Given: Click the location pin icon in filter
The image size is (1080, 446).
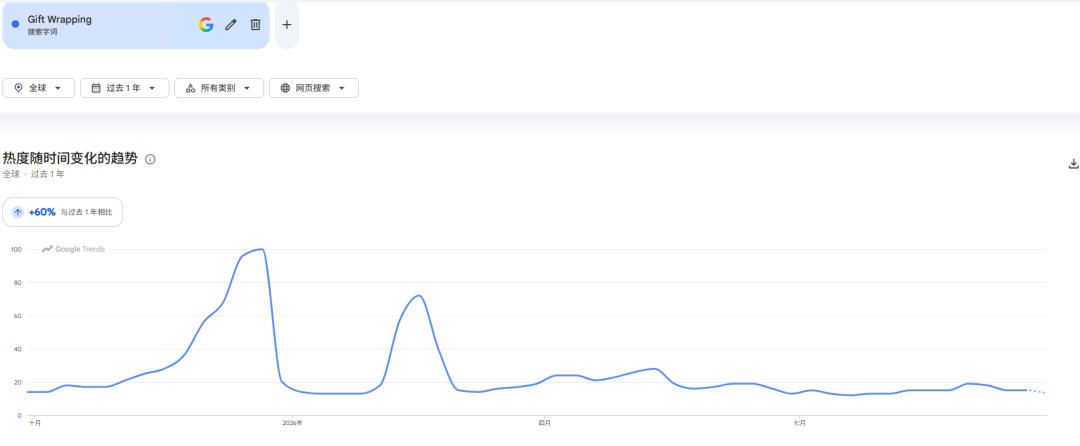Looking at the screenshot, I should coord(18,88).
